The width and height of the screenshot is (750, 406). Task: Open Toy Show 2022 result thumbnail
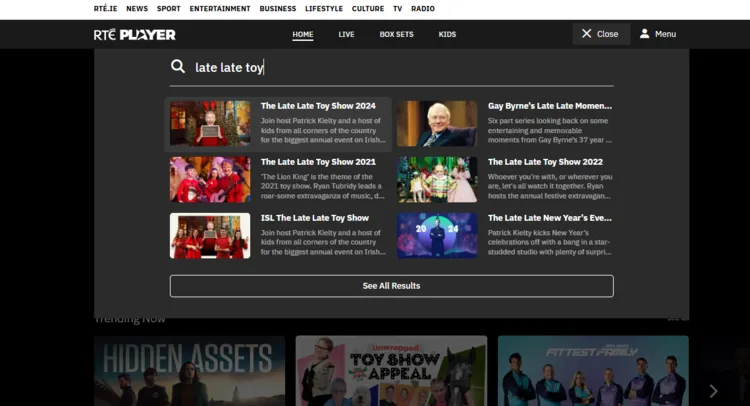[x=437, y=179]
